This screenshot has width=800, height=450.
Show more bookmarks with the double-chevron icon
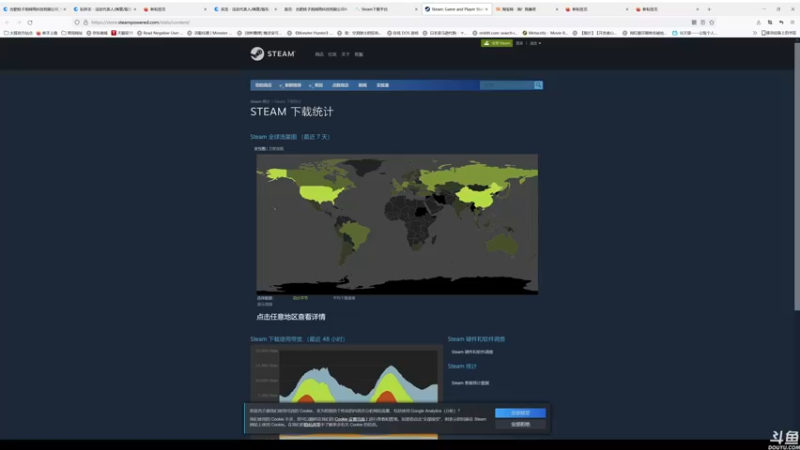point(755,33)
